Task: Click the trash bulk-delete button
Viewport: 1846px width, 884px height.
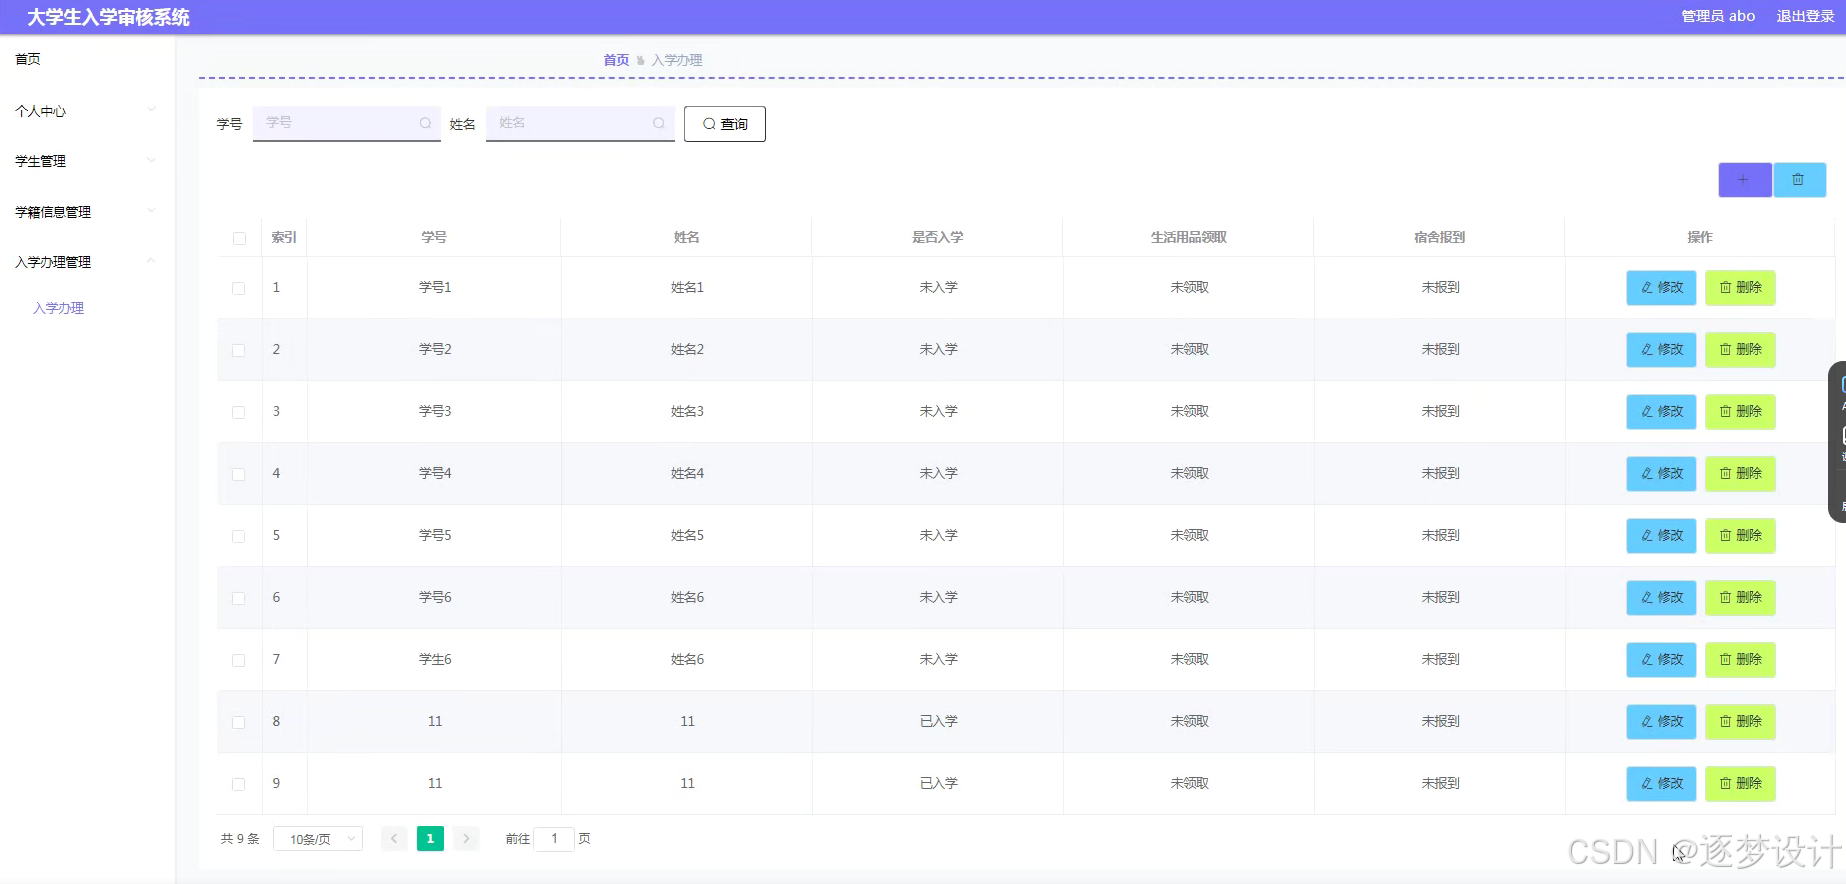Action: (1799, 180)
